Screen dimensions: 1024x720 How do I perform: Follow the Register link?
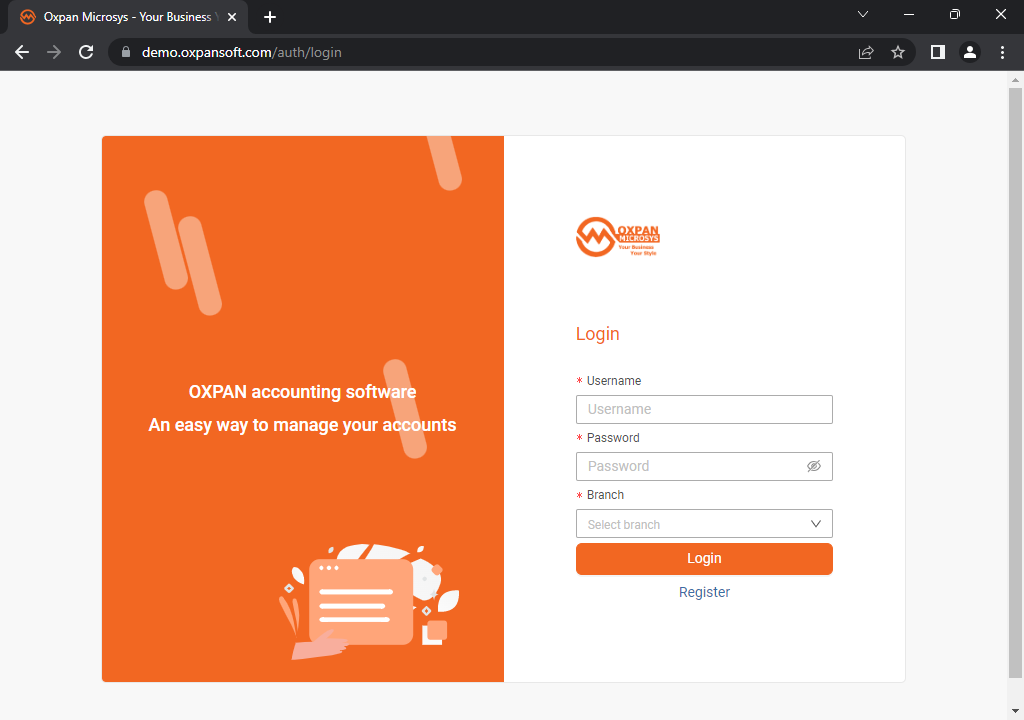704,592
